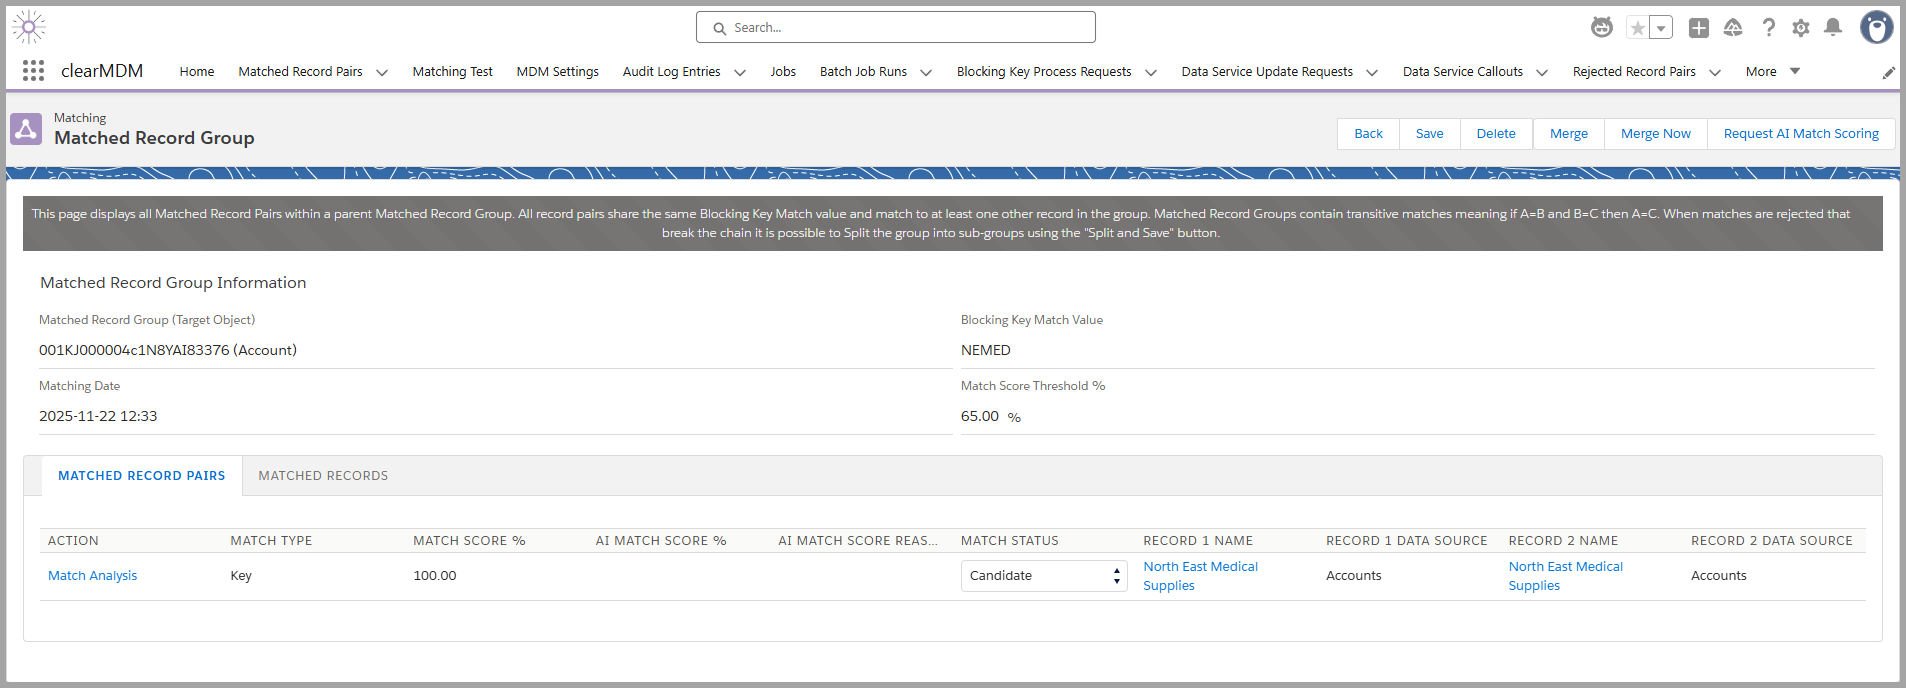Image resolution: width=1906 pixels, height=688 pixels.
Task: Open the App Launcher grid icon
Action: point(33,71)
